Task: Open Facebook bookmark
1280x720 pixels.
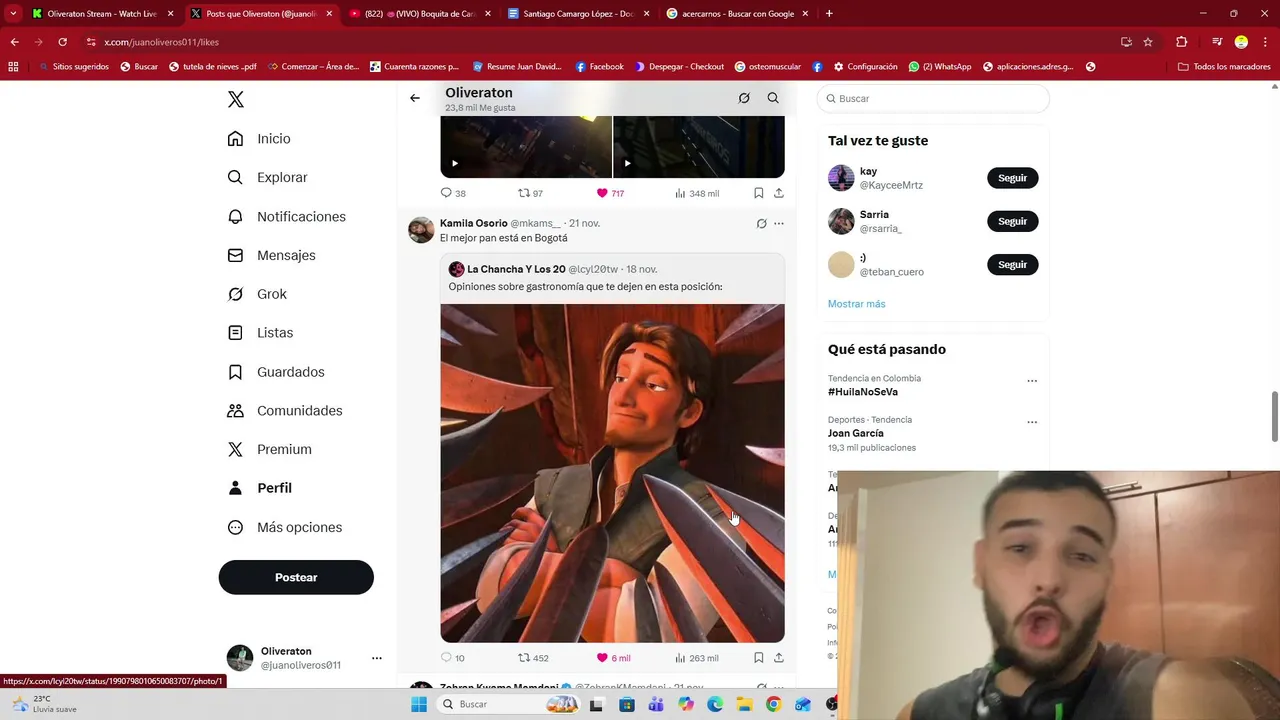Action: (599, 67)
